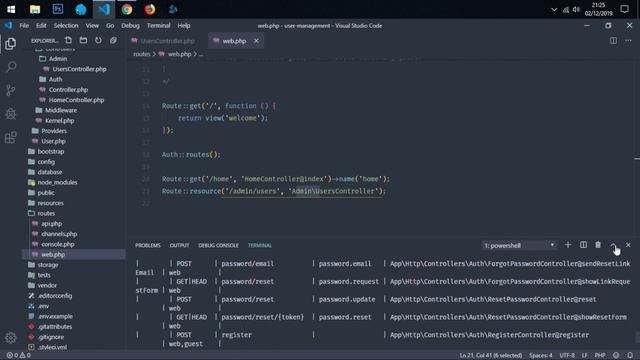Open the Debug view in activity bar
Image resolution: width=640 pixels, height=360 pixels.
pyautogui.click(x=11, y=114)
